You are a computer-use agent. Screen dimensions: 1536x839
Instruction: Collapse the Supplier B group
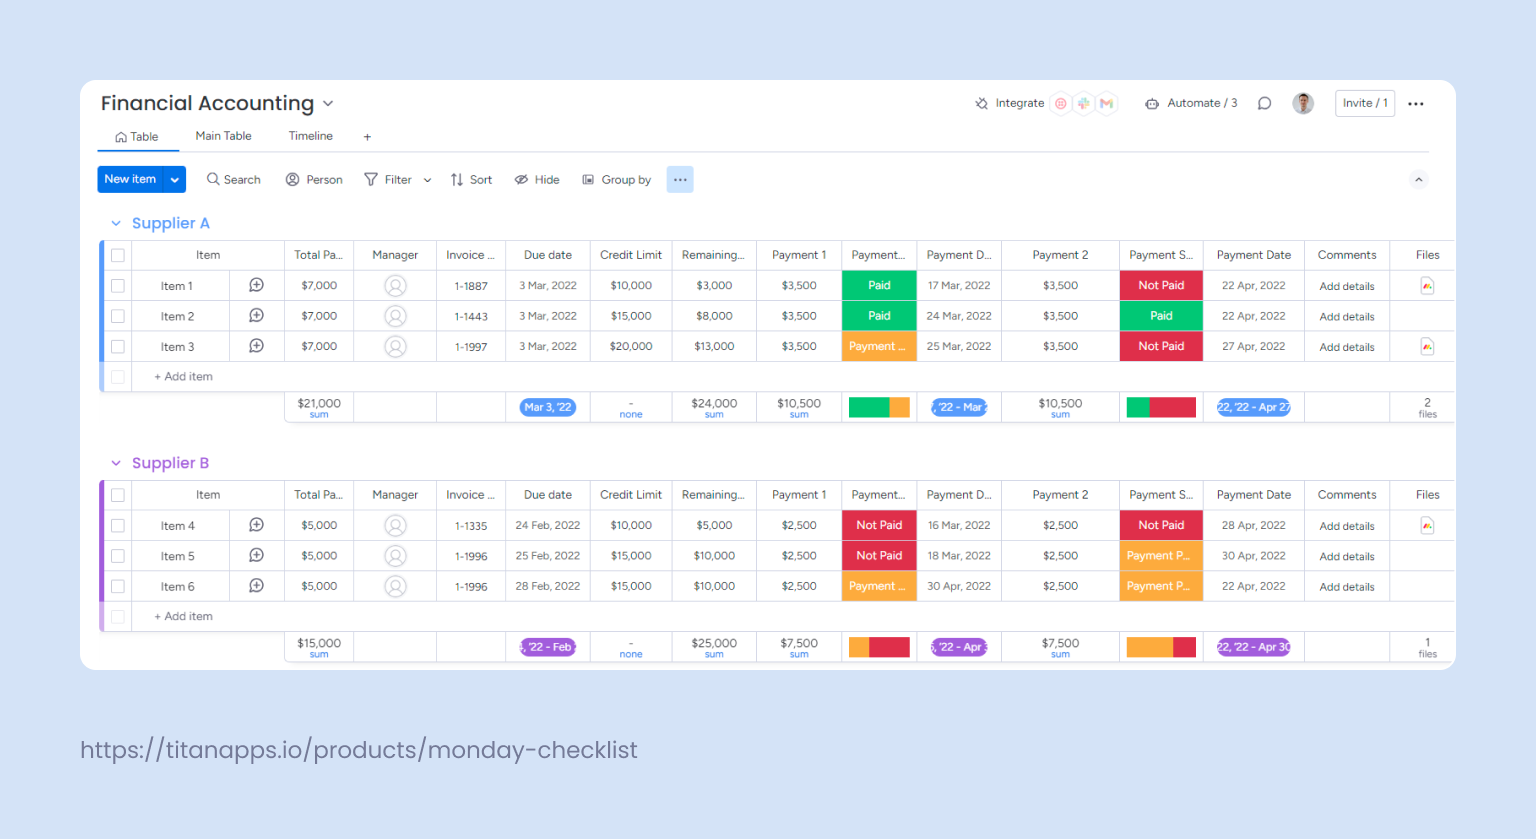point(115,463)
